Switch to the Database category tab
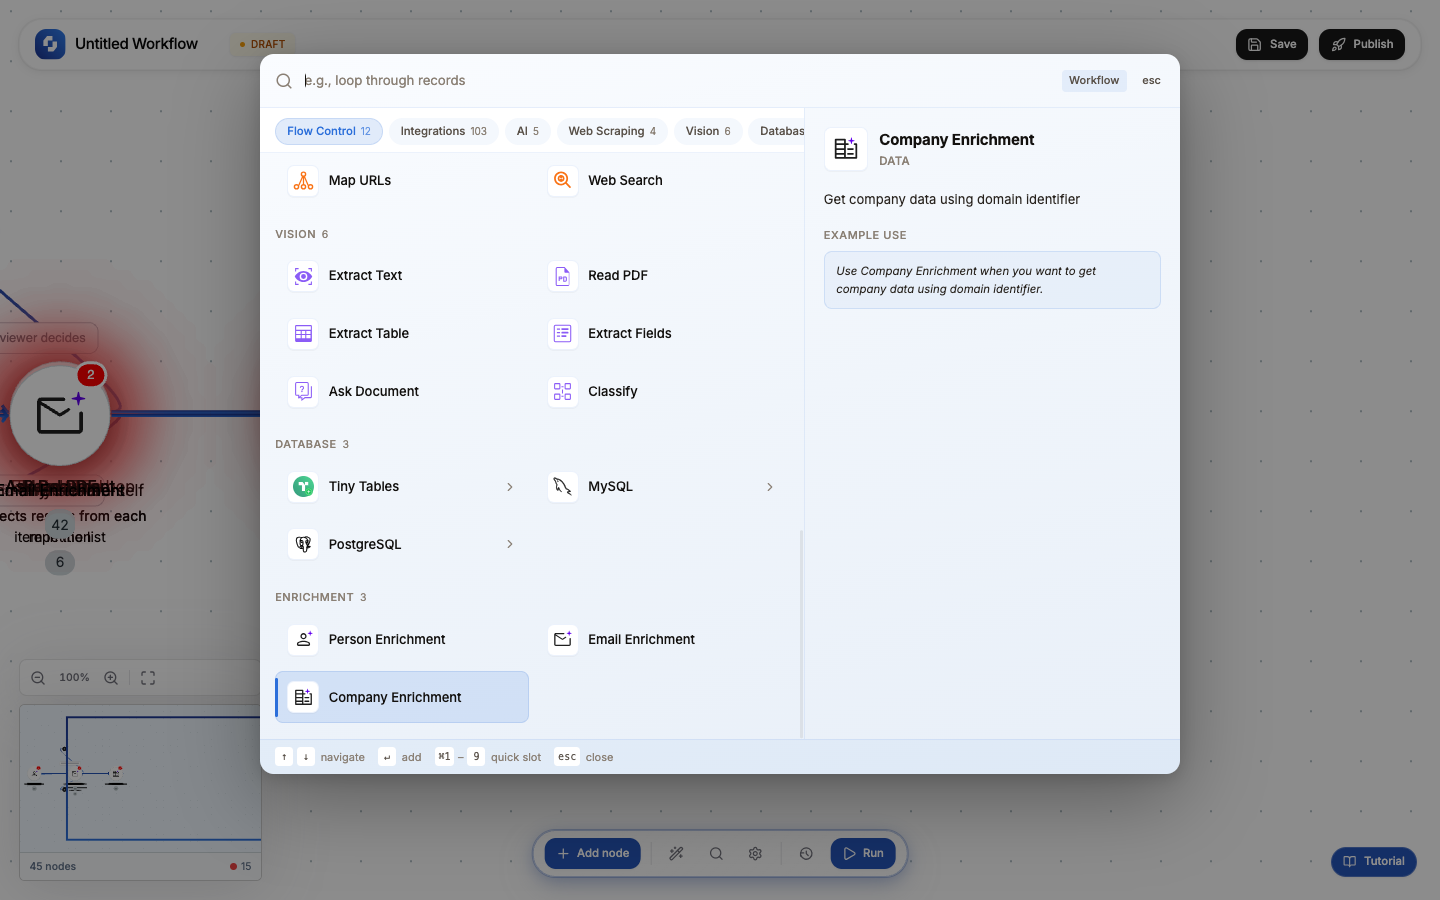 [x=777, y=131]
